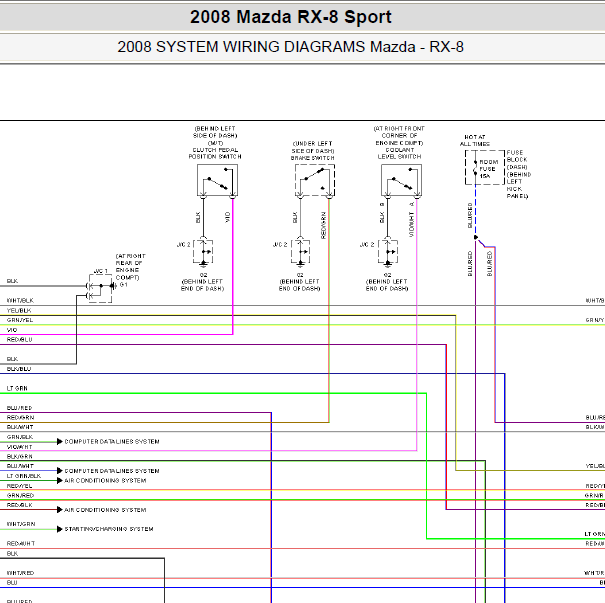Click the FUSE BLOCK (DASH) description text

click(519, 174)
